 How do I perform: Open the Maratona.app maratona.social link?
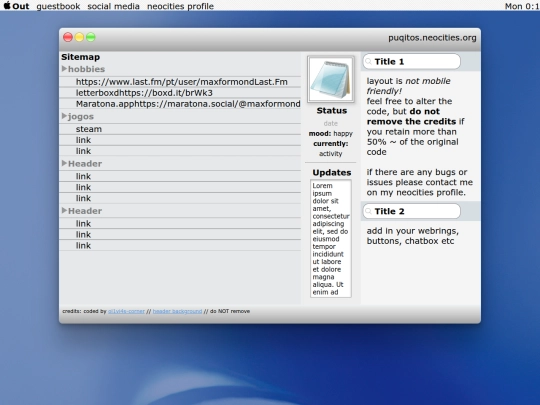[188, 104]
